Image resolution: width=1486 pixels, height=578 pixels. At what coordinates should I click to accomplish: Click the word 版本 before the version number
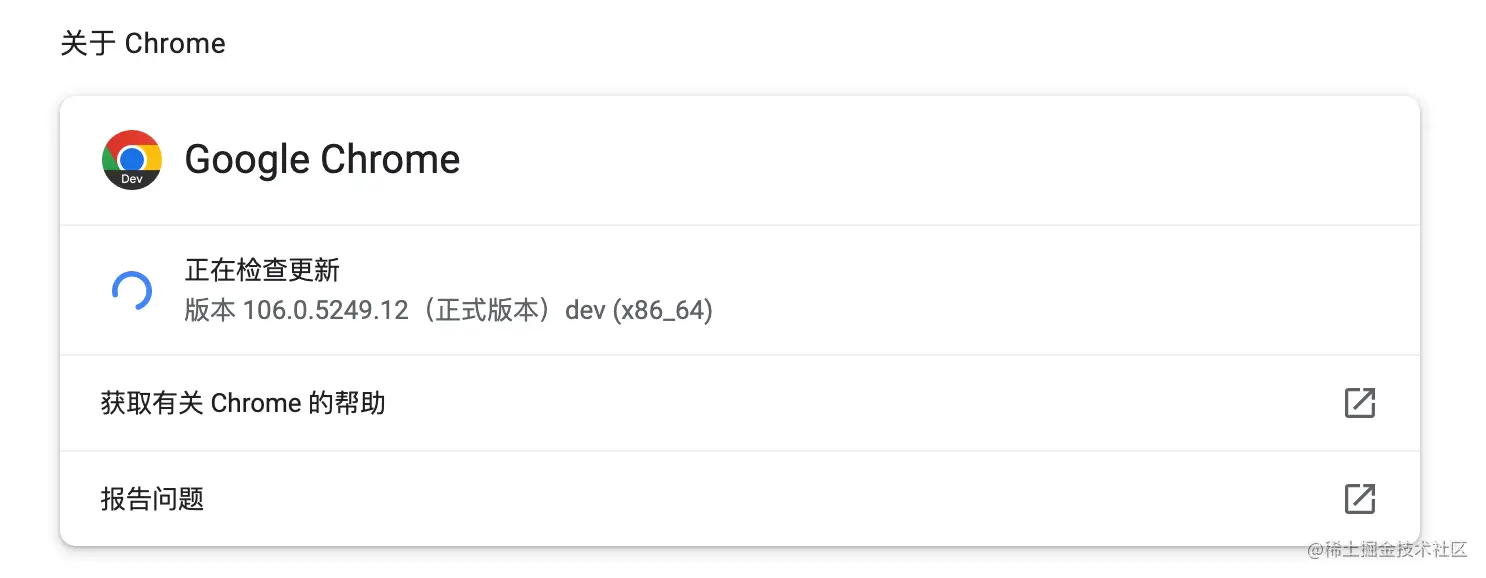coord(210,311)
